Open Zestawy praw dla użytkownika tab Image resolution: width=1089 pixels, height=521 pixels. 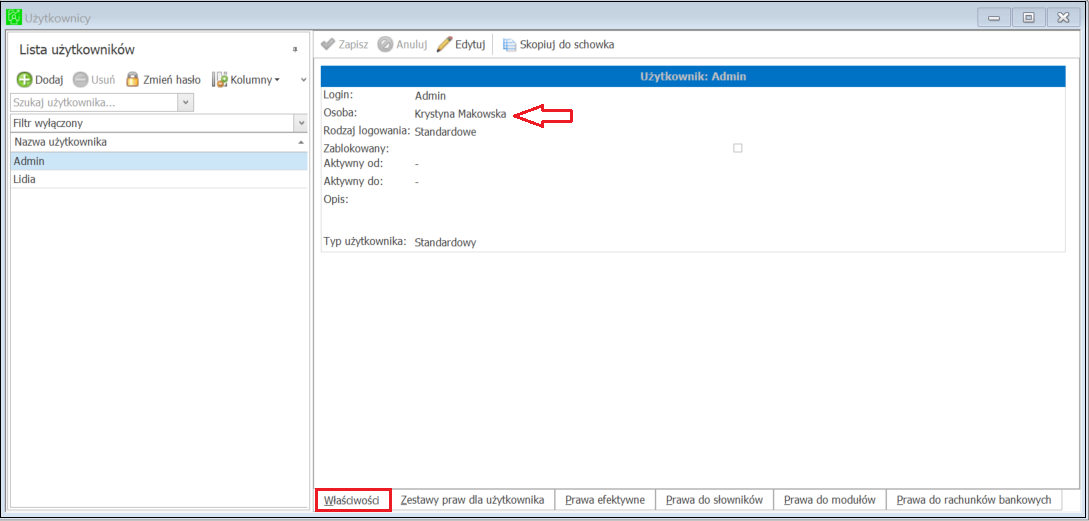(472, 499)
